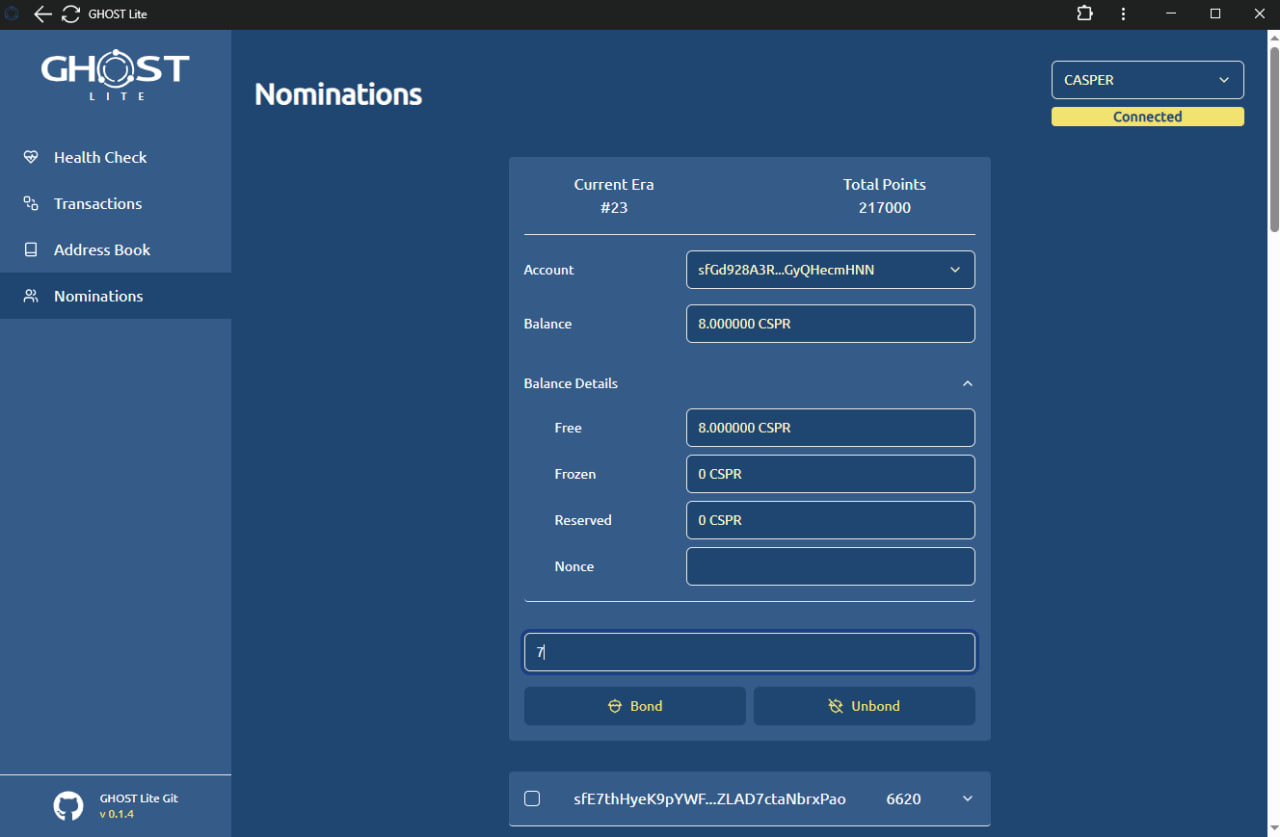Click the app icon in title bar
This screenshot has width=1280, height=837.
[13, 14]
